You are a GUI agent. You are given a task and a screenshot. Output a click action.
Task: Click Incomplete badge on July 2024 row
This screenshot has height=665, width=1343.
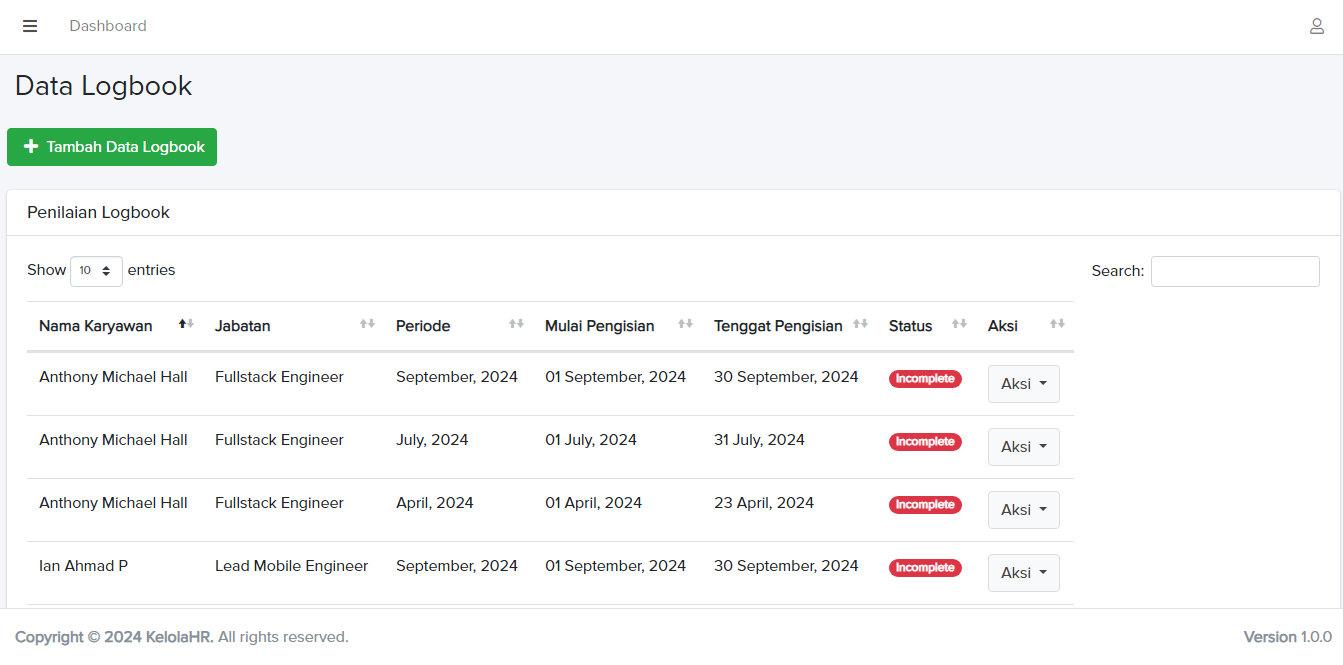[x=925, y=442]
